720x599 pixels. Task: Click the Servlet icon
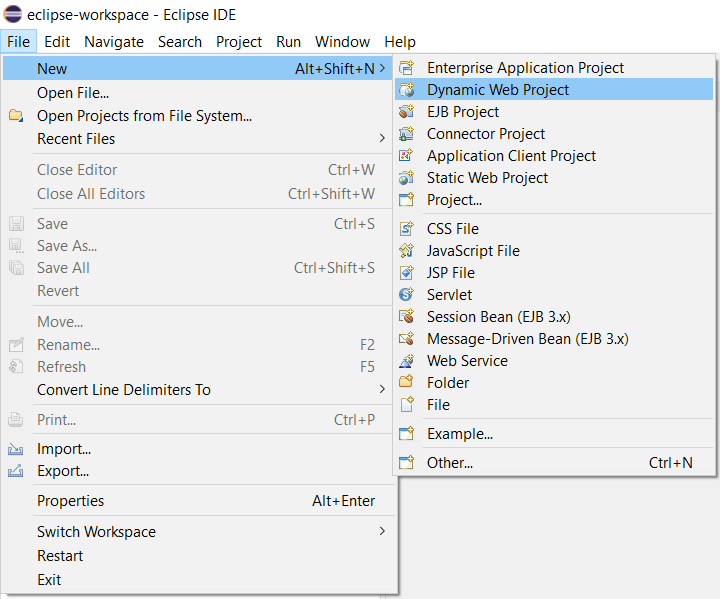pos(406,295)
